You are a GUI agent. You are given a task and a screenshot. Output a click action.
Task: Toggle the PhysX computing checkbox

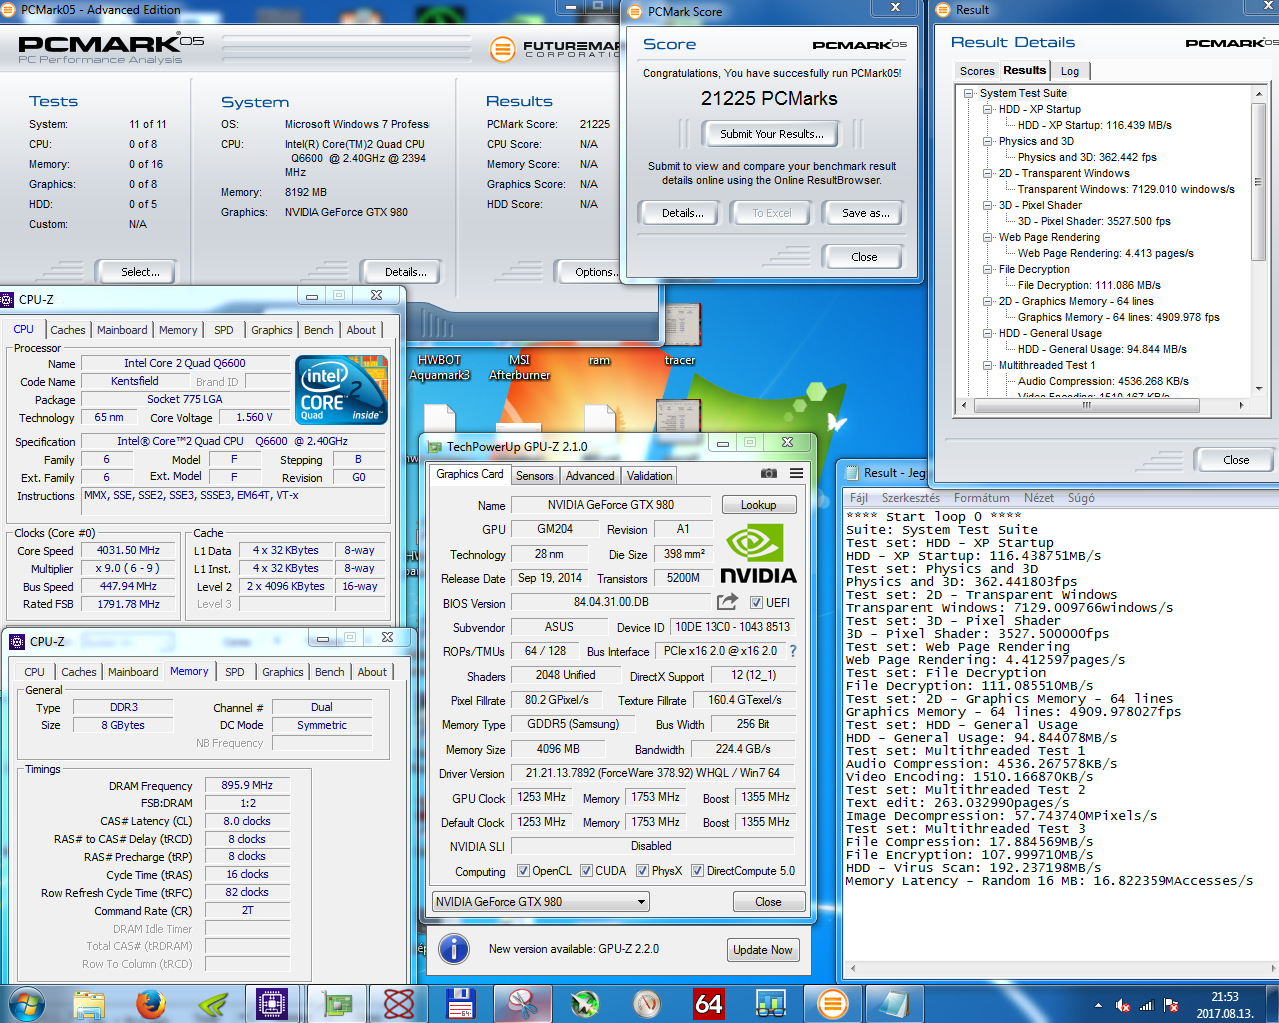642,871
